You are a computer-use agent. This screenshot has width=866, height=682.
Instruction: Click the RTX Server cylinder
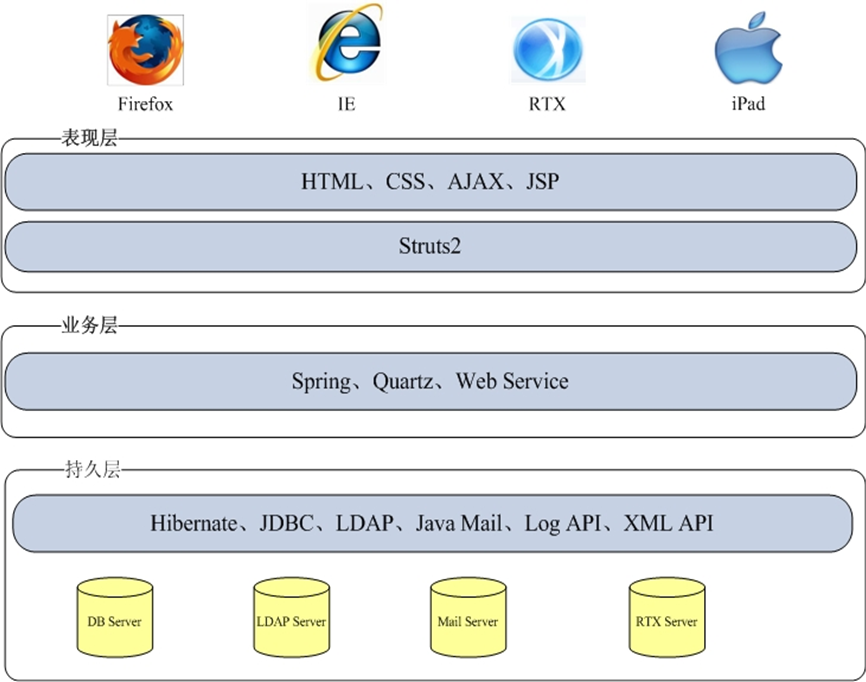coord(666,621)
